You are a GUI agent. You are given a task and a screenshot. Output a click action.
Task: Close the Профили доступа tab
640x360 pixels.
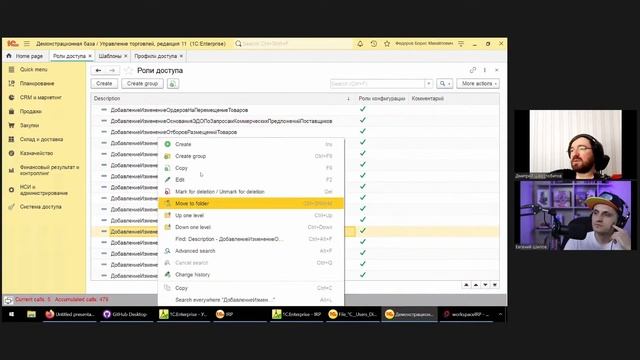pos(181,56)
